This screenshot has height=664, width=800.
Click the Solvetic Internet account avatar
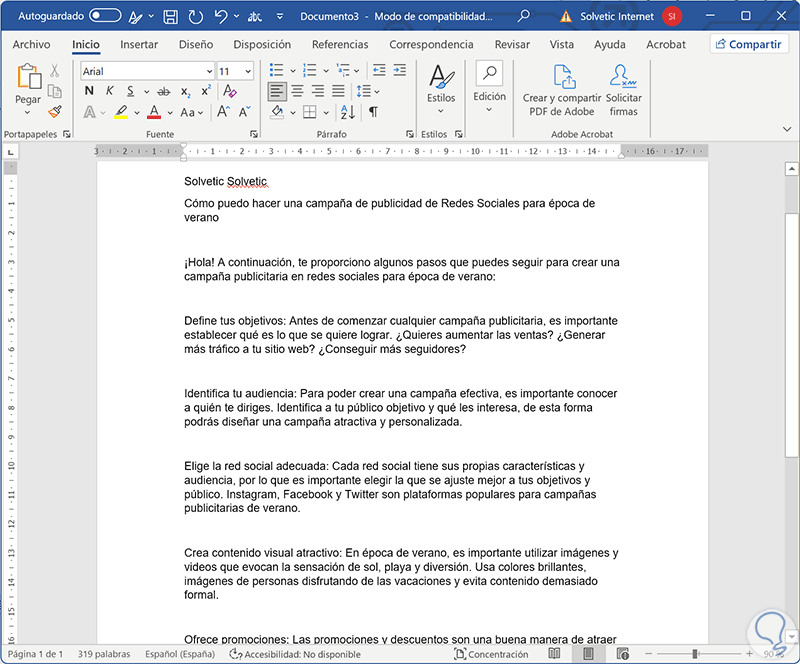click(x=671, y=16)
